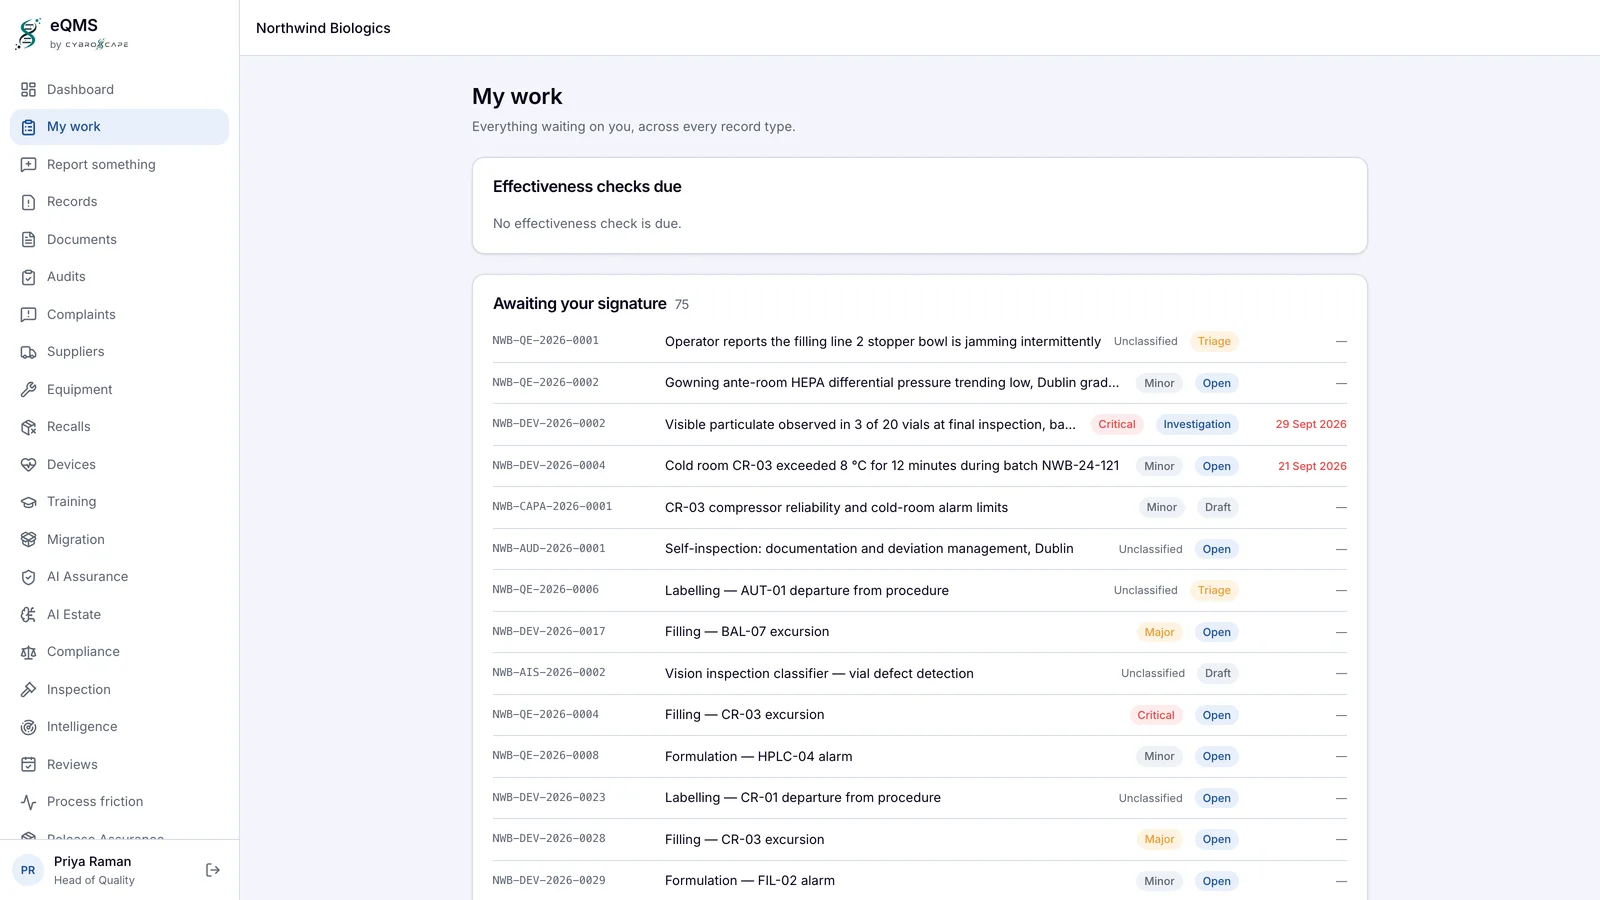Click the My work clipboard icon
Viewport: 1600px width, 900px height.
pyautogui.click(x=28, y=127)
